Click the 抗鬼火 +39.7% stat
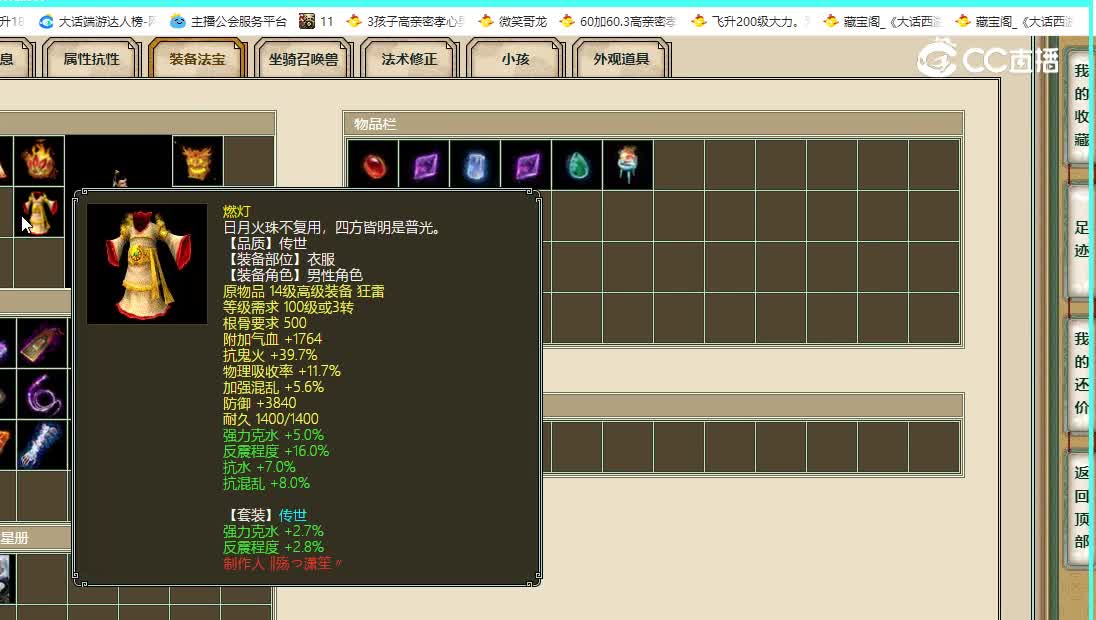 point(271,356)
